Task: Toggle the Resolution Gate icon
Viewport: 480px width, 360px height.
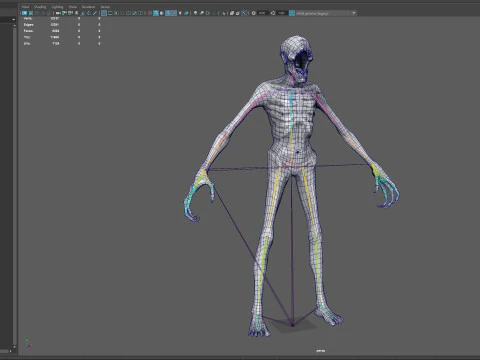Action: click(x=116, y=13)
